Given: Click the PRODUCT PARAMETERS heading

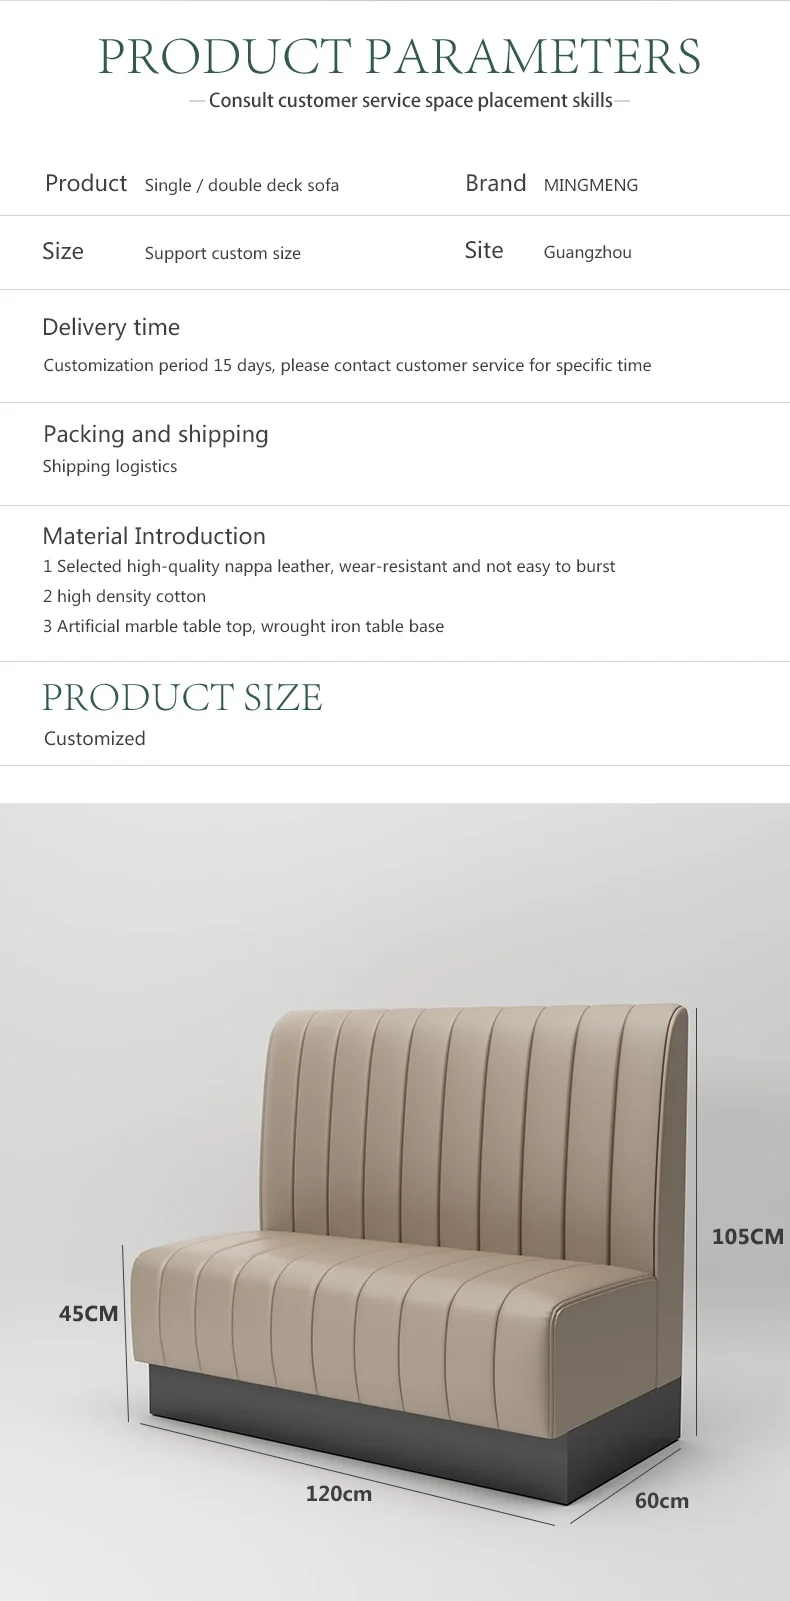Looking at the screenshot, I should click(x=399, y=56).
